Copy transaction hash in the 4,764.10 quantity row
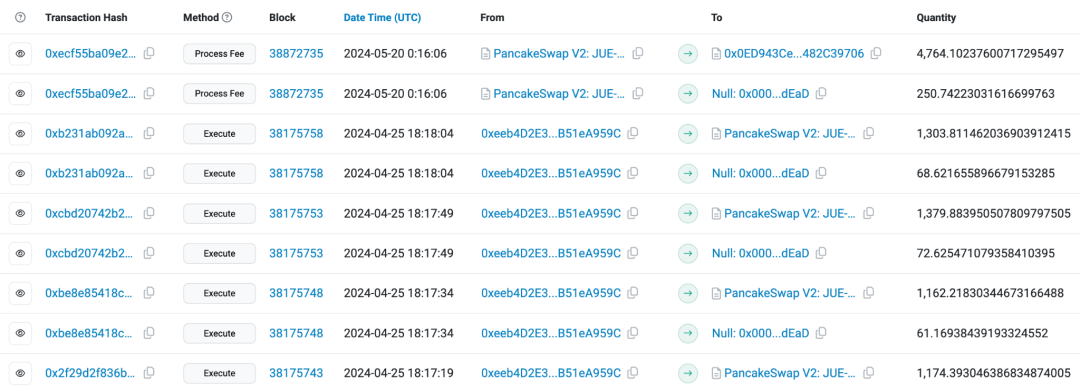Viewport: 1080px width, 391px height. point(149,54)
